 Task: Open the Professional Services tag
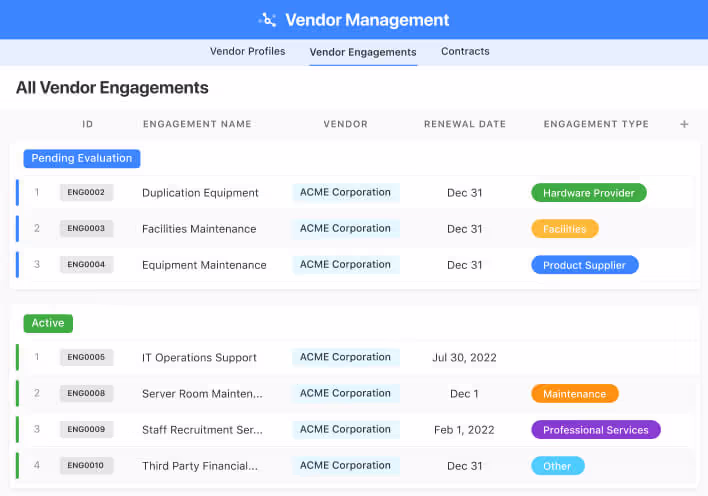point(595,430)
